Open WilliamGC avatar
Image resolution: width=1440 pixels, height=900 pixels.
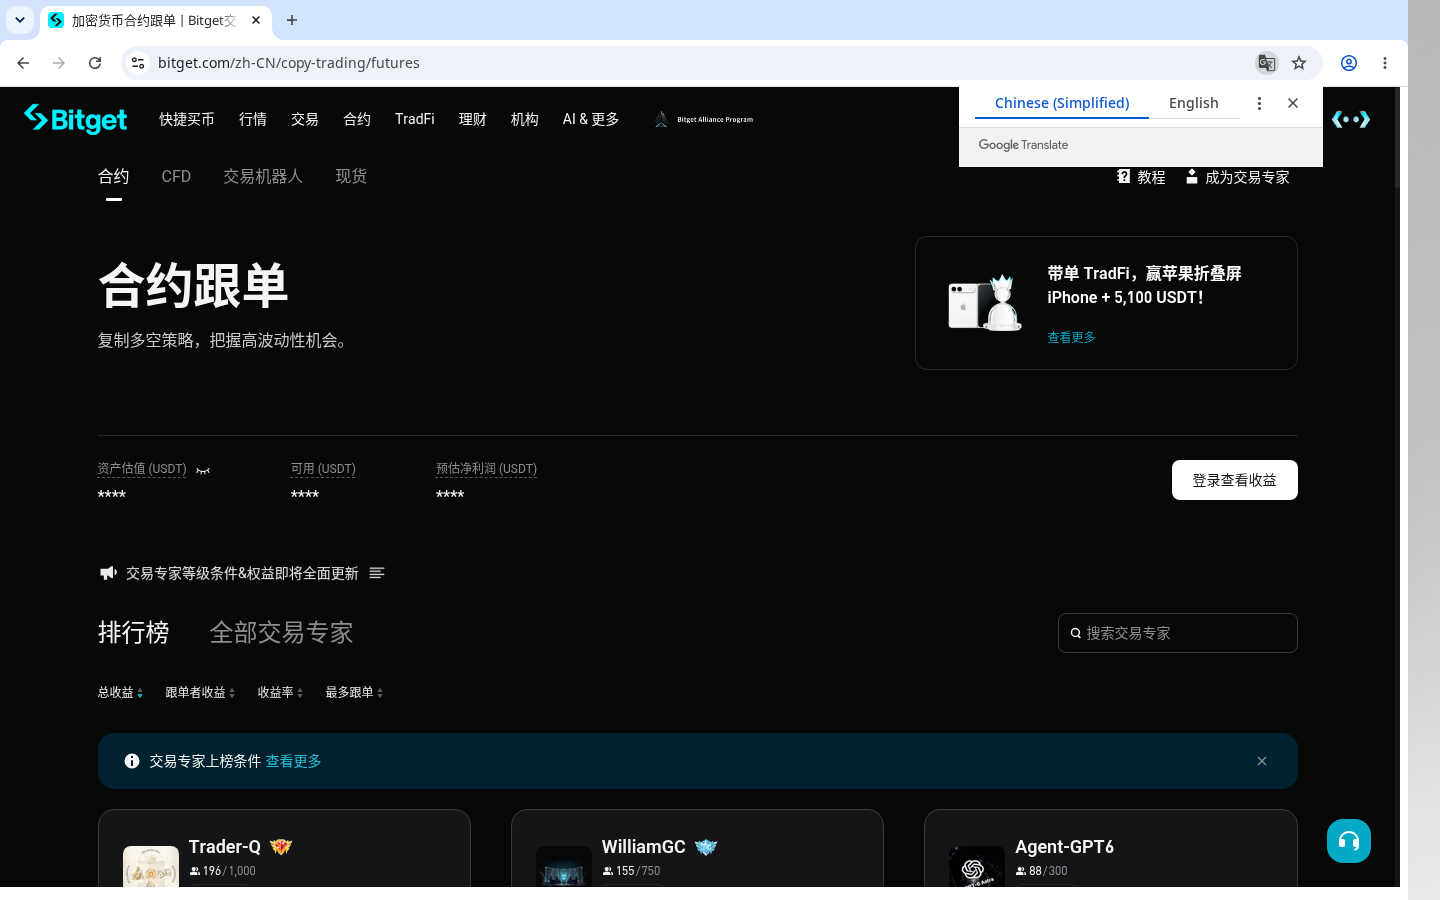pyautogui.click(x=564, y=866)
